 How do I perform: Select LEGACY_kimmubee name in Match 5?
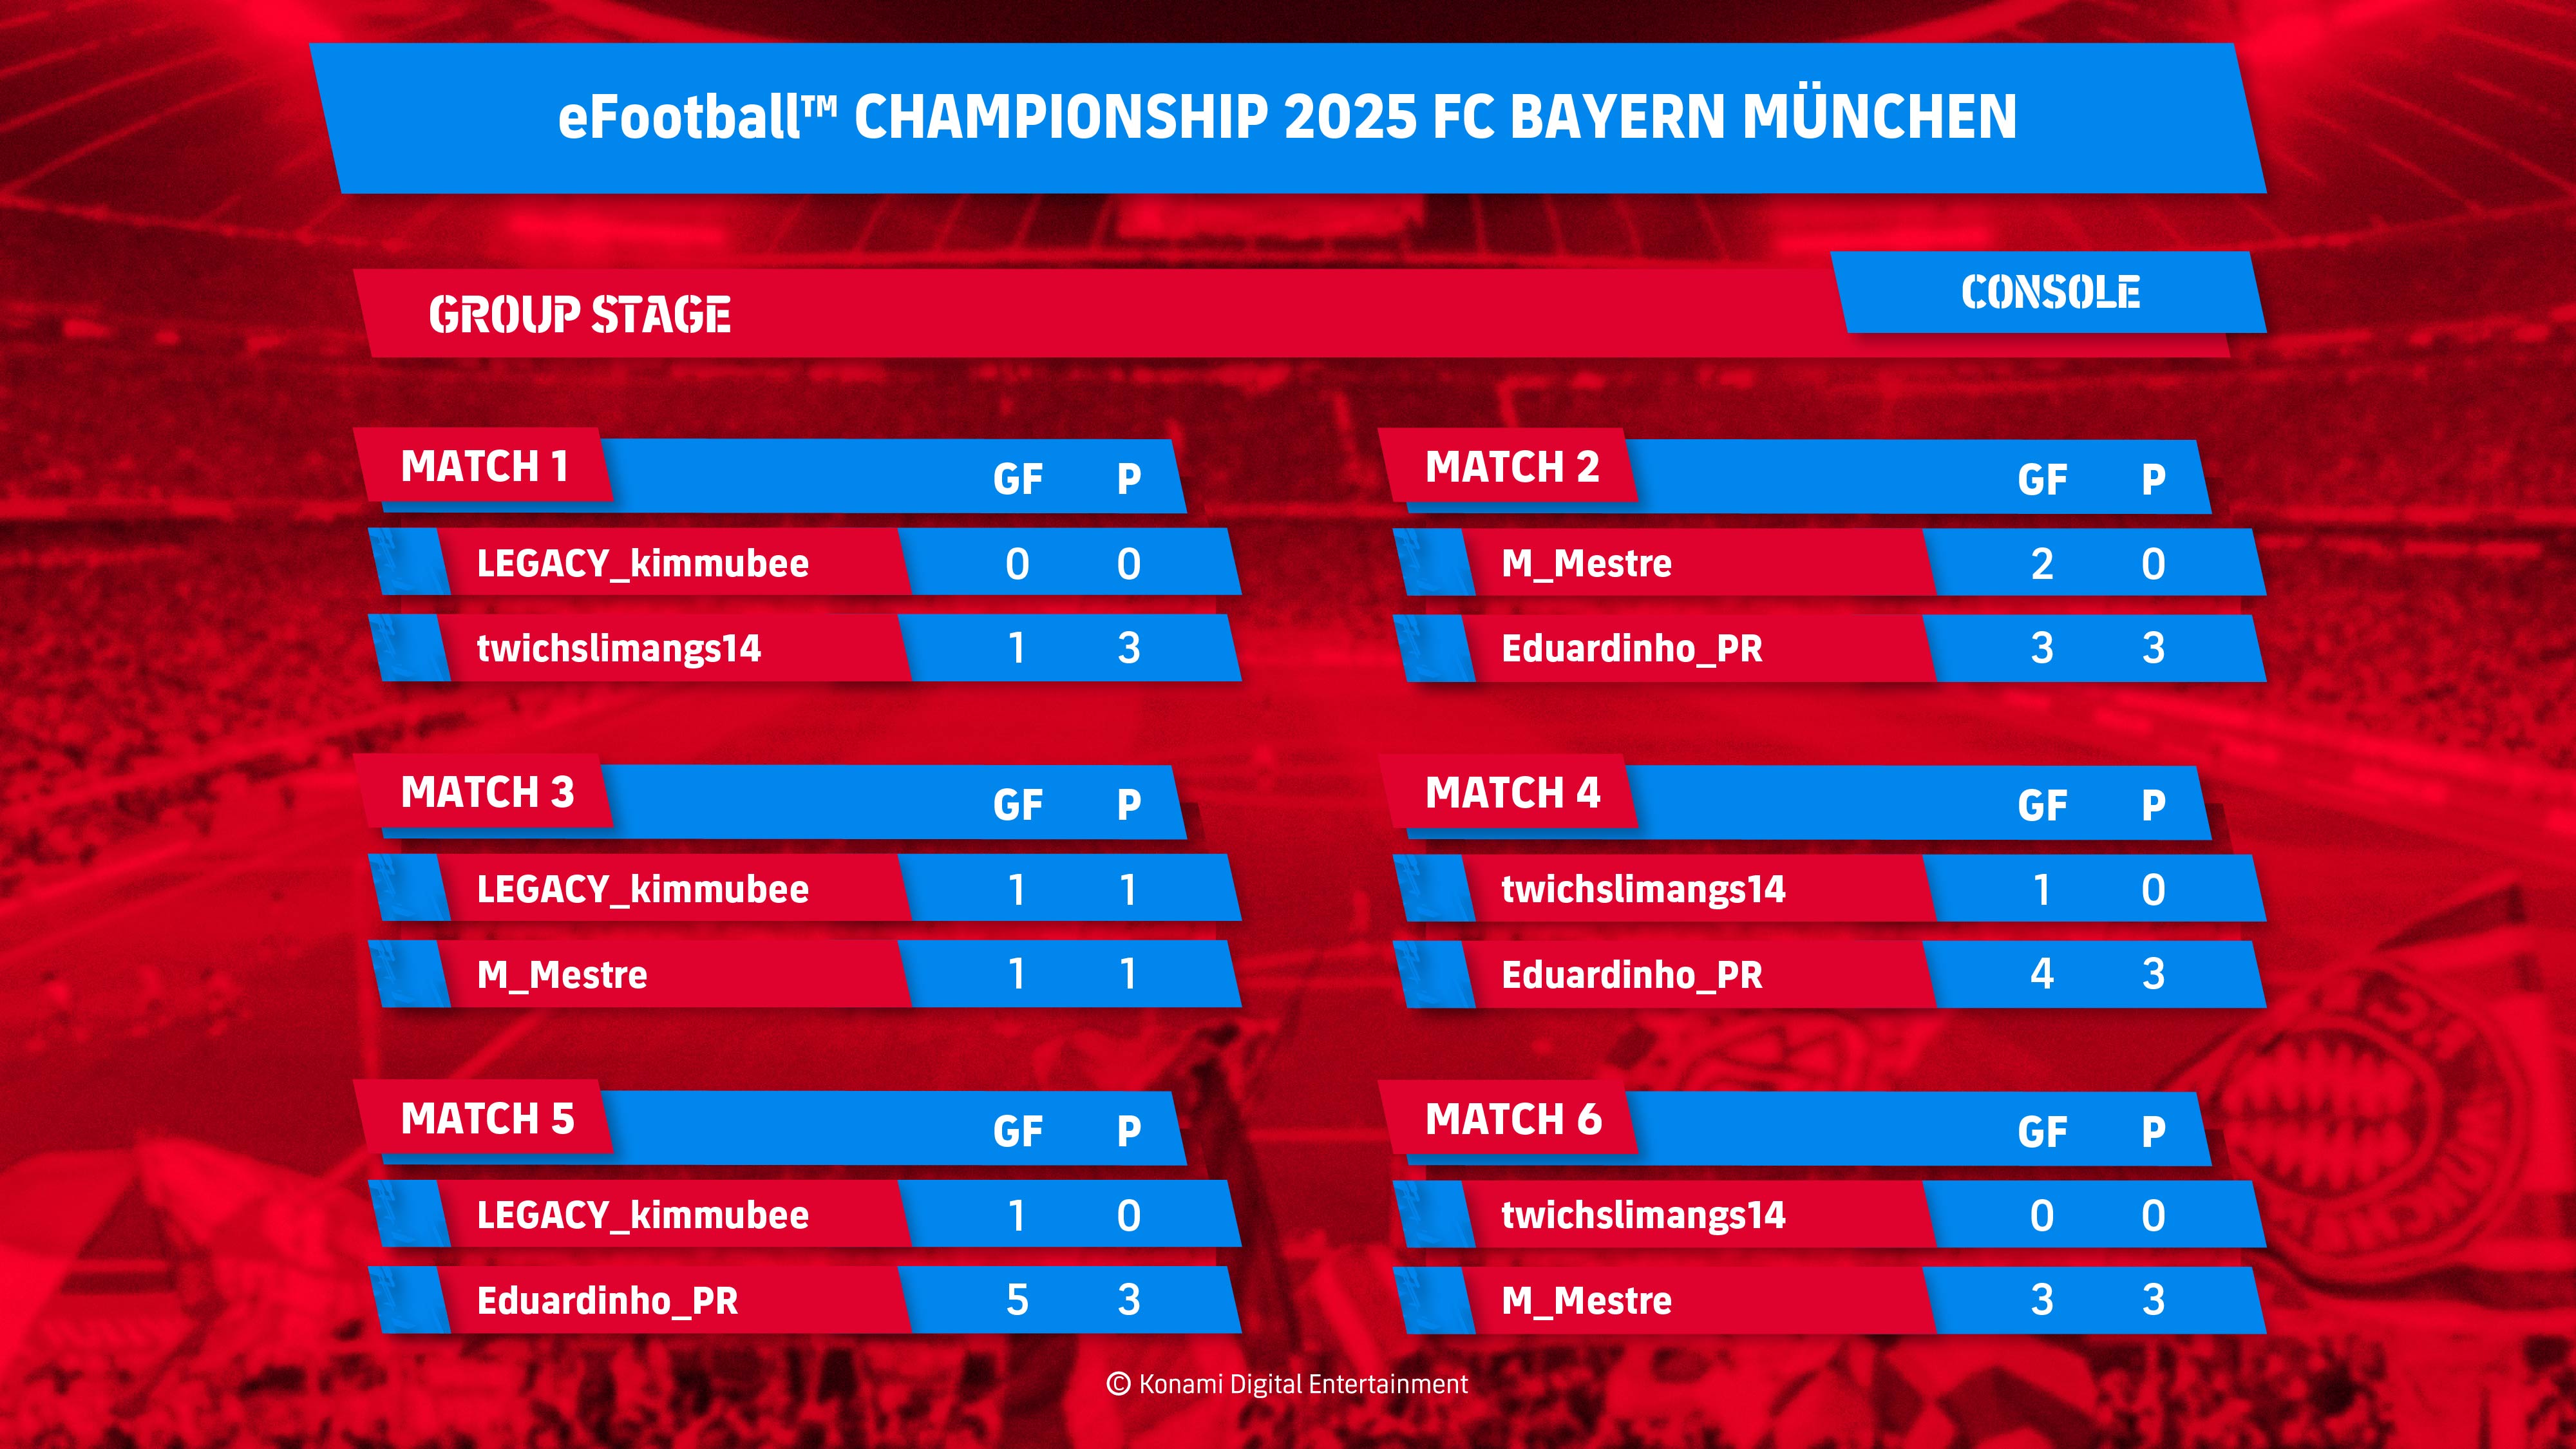[x=643, y=1216]
